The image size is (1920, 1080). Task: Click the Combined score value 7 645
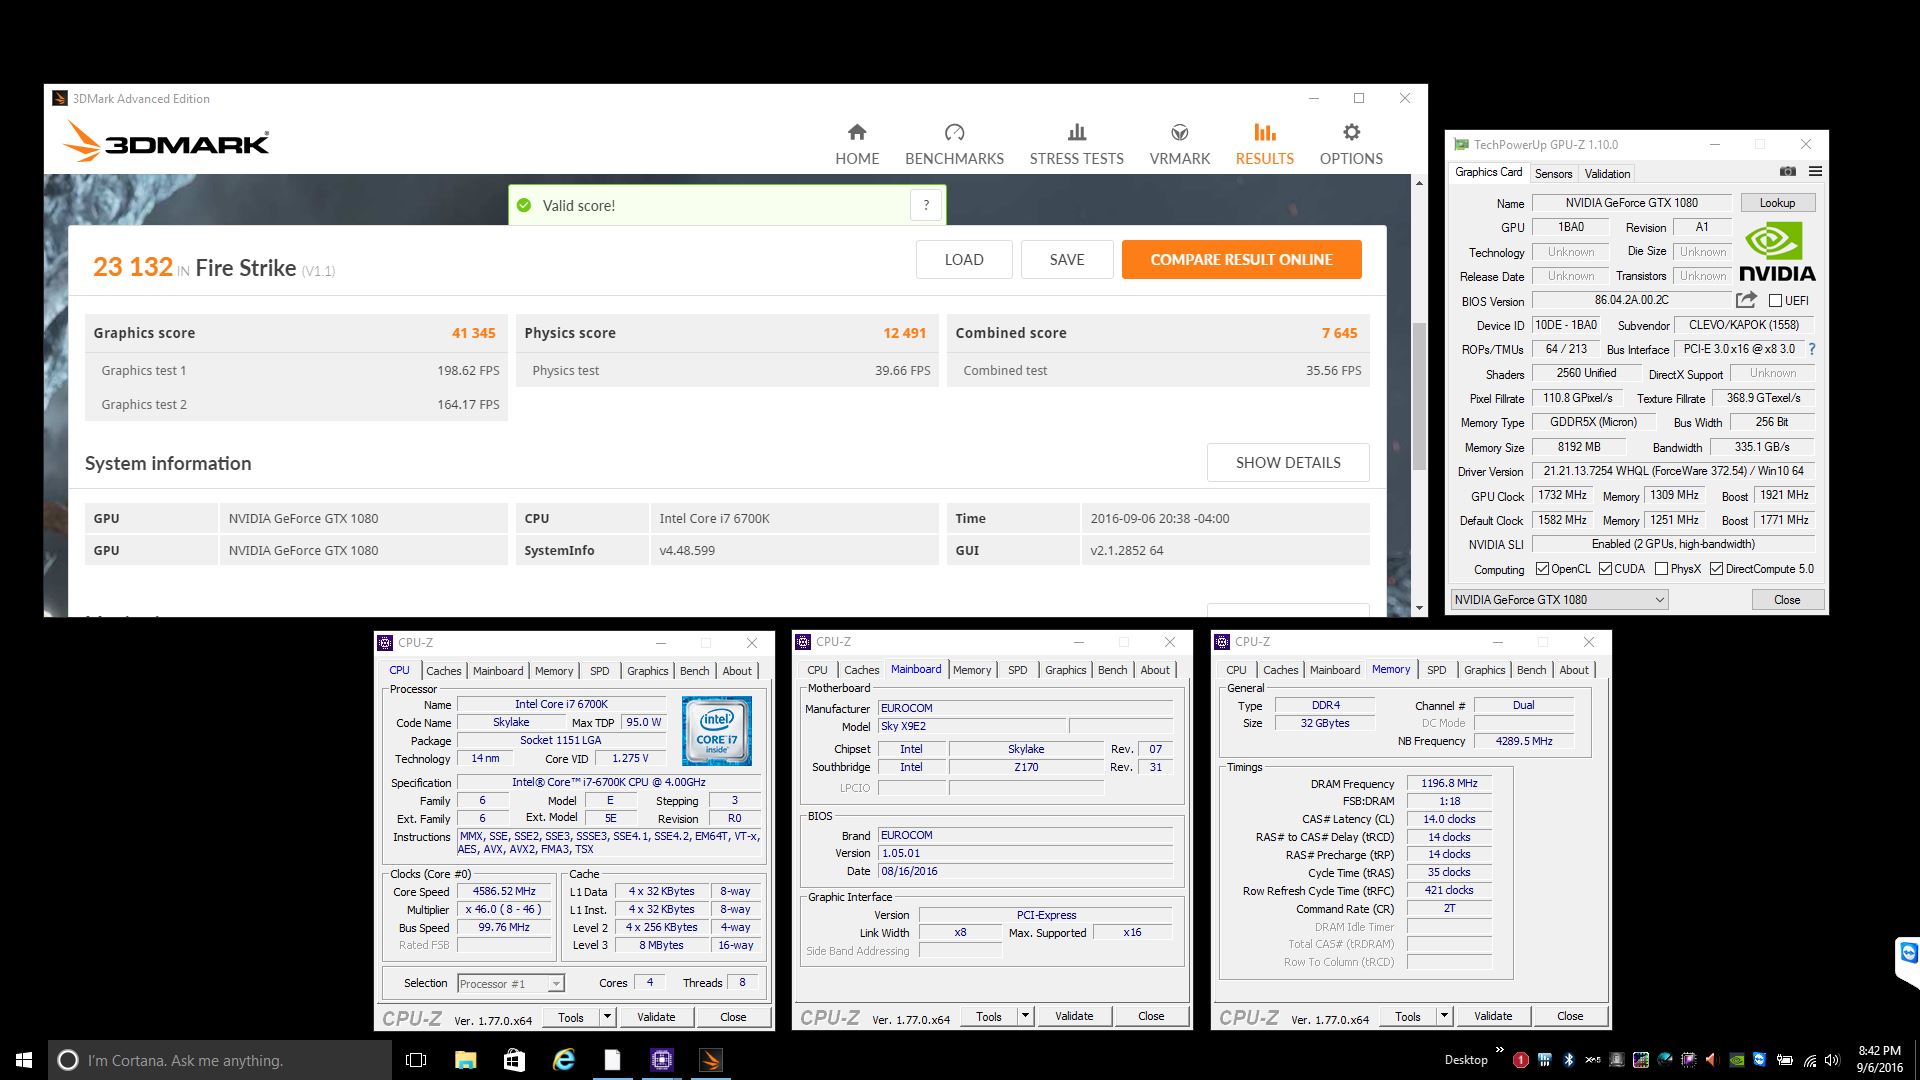tap(1339, 333)
